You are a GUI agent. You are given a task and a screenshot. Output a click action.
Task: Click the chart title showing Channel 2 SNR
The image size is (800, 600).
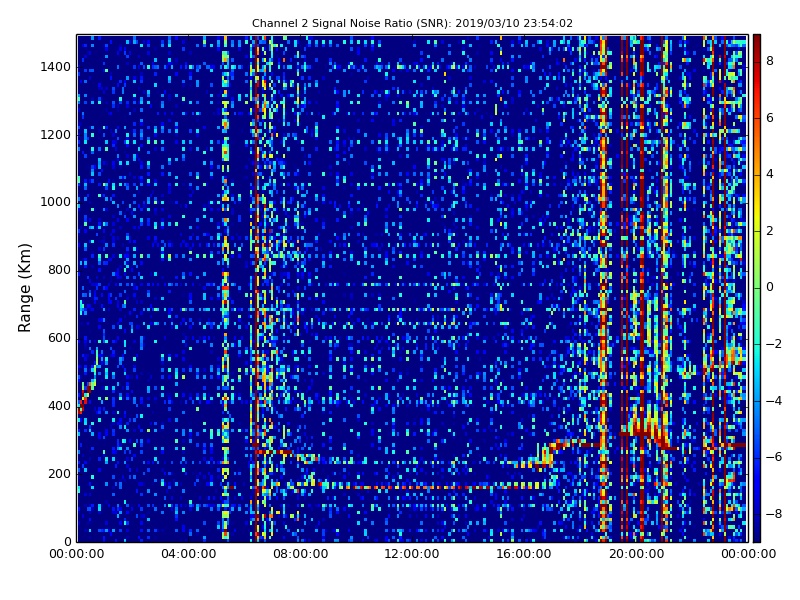tap(412, 23)
